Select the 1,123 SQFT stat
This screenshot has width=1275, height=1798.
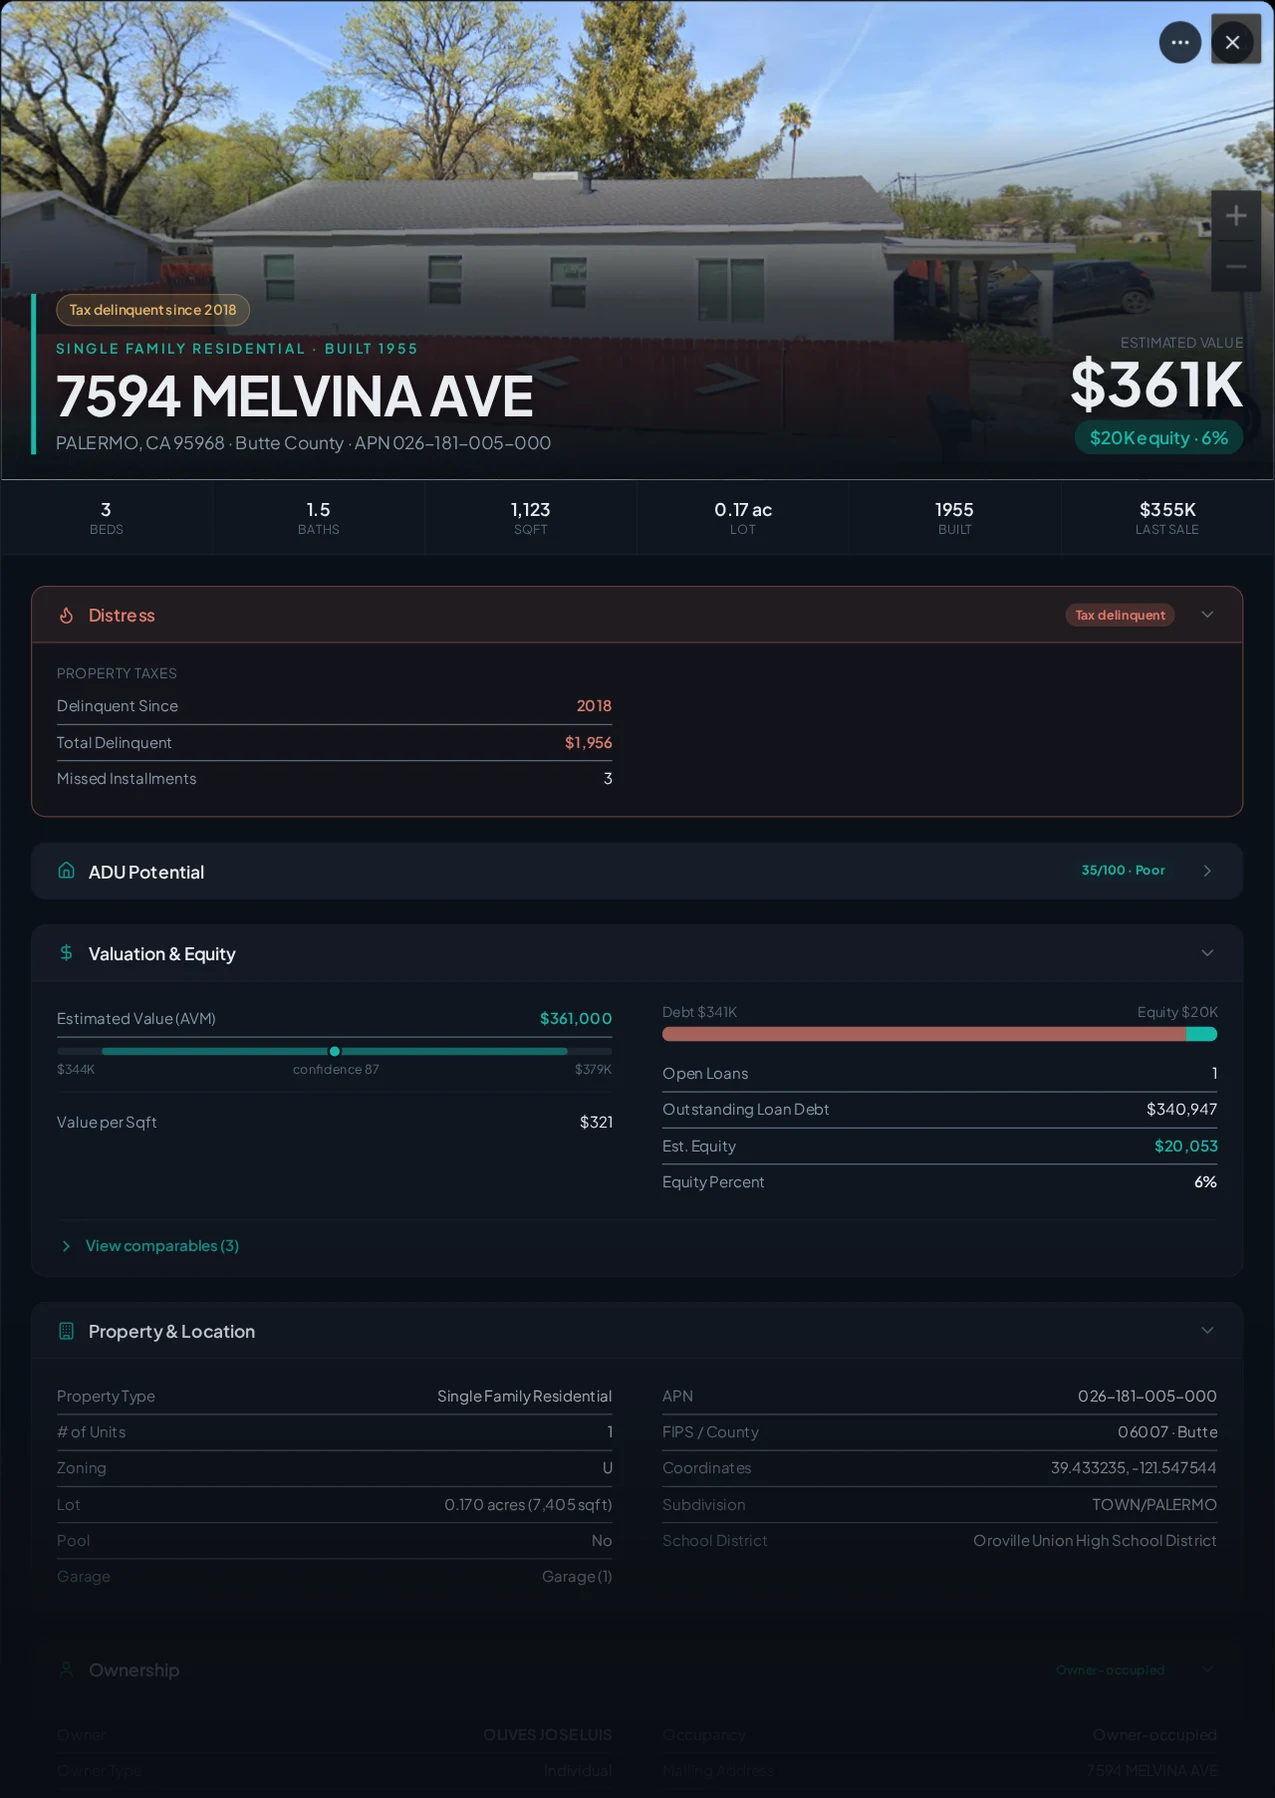pos(530,518)
